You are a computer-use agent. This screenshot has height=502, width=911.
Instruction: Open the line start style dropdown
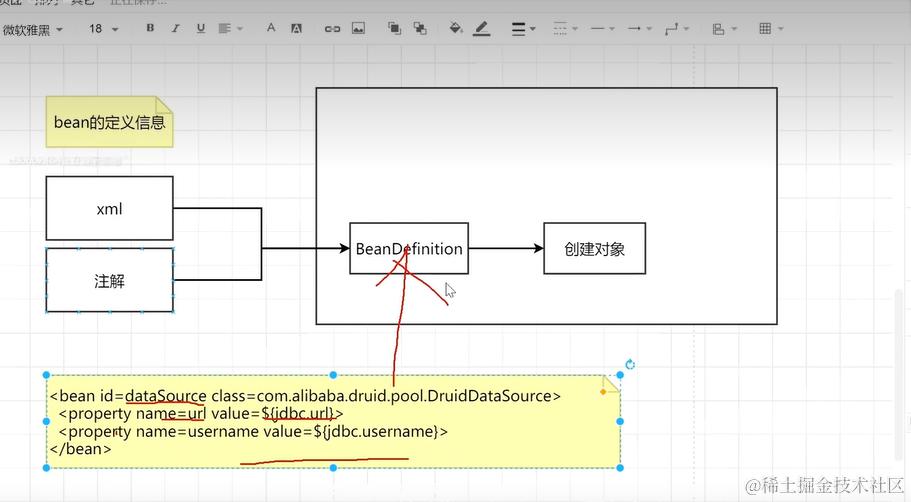(x=602, y=28)
